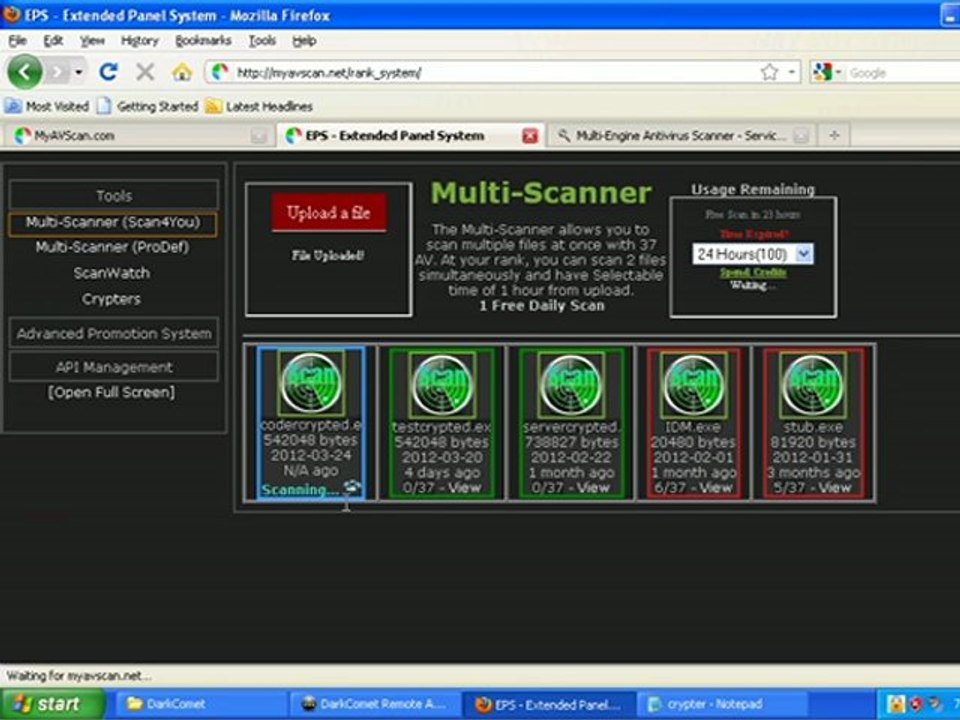Click the stop loading X icon
The image size is (960, 720).
point(145,72)
